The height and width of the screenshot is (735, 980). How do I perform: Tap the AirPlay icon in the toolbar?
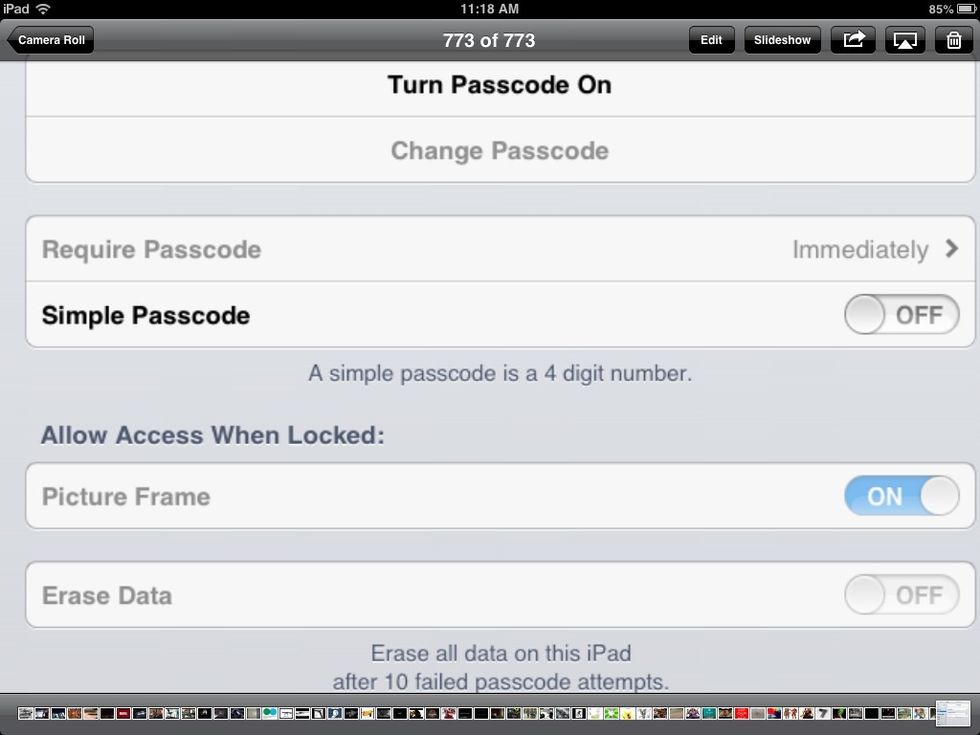905,40
